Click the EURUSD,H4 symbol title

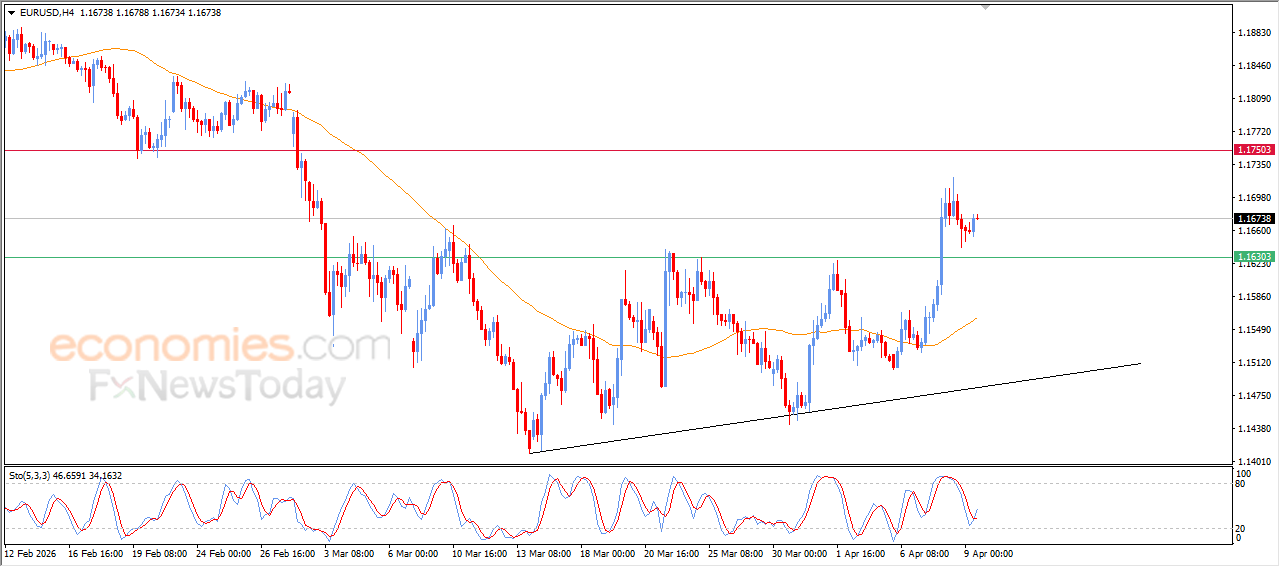pos(47,13)
